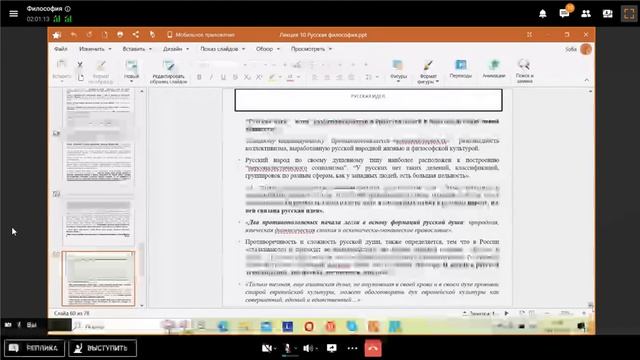The height and width of the screenshot is (360, 640).
Task: Click the Paste (Вставить) ribbon button
Action: click(61, 71)
